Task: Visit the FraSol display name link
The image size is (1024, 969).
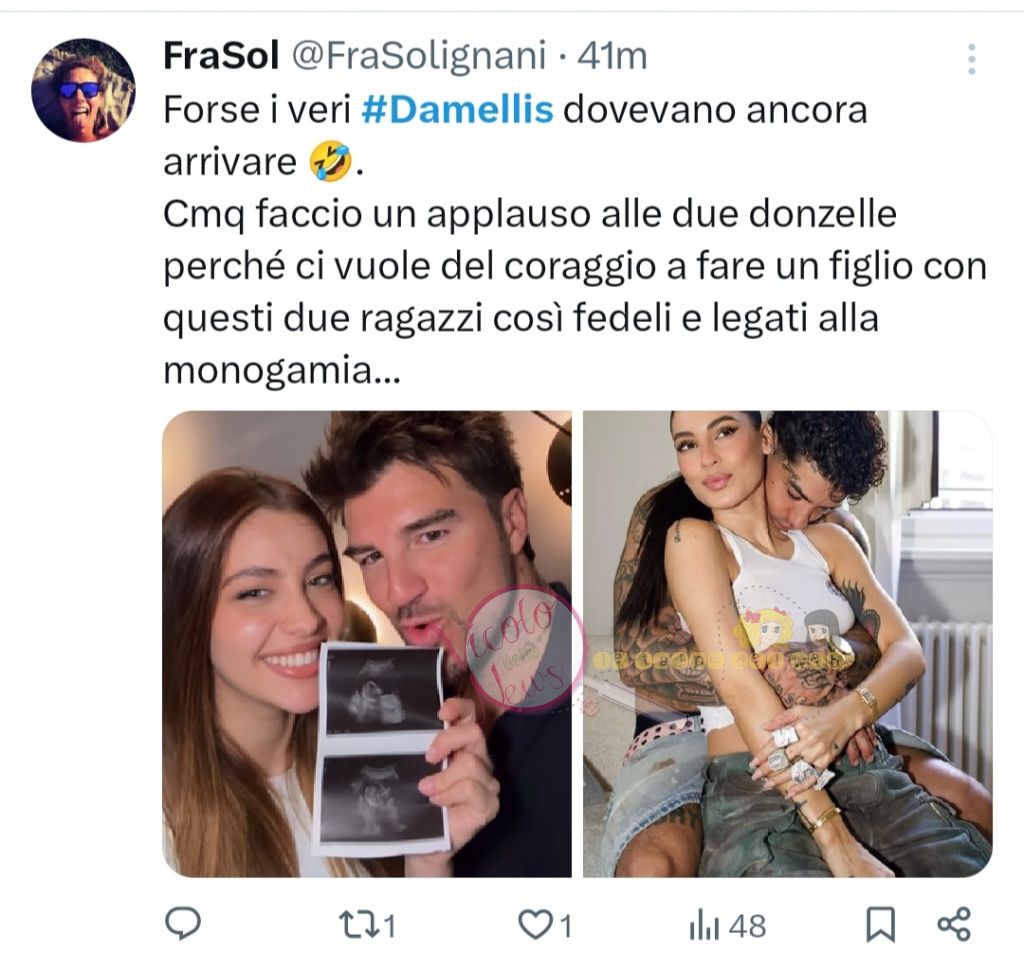Action: point(221,56)
